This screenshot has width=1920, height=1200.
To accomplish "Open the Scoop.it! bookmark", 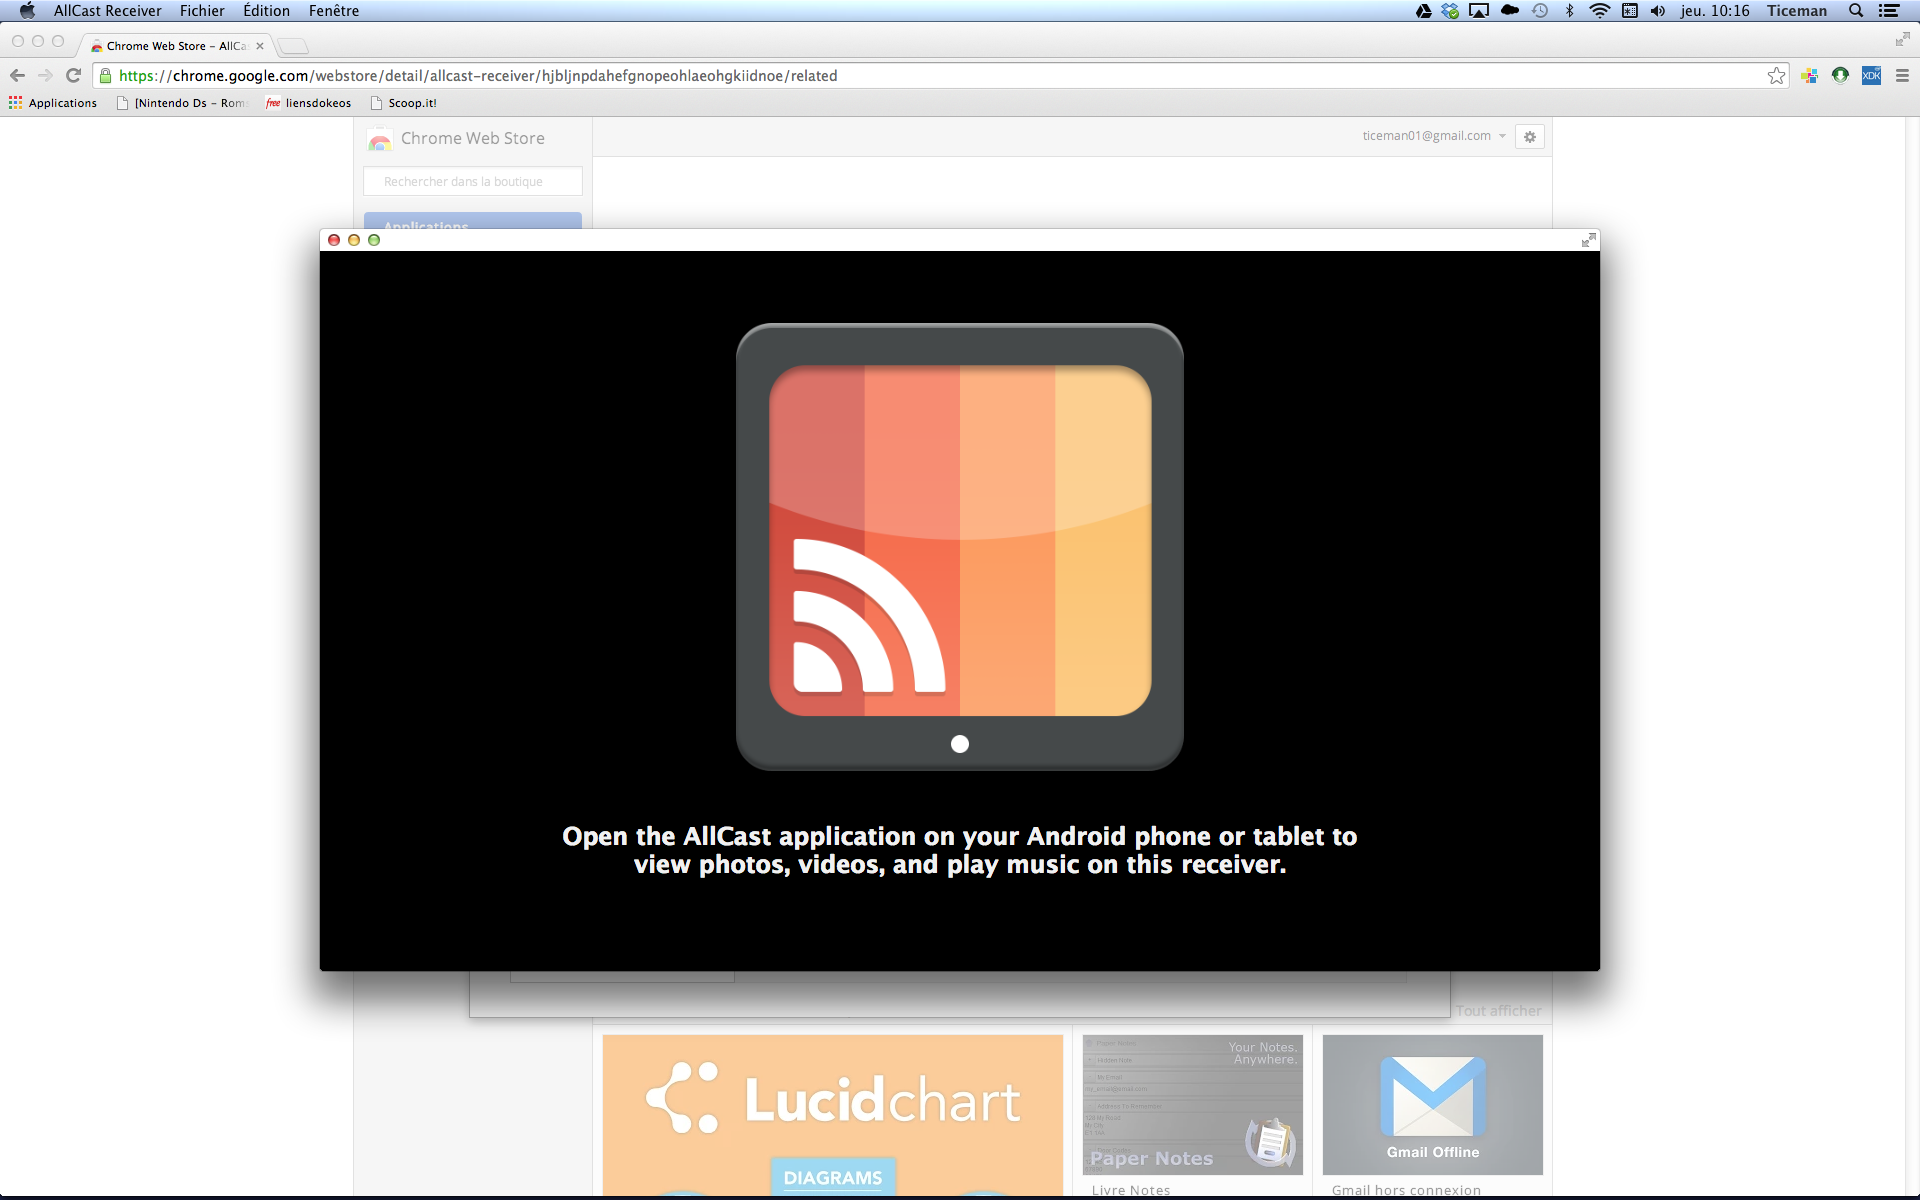I will [404, 103].
